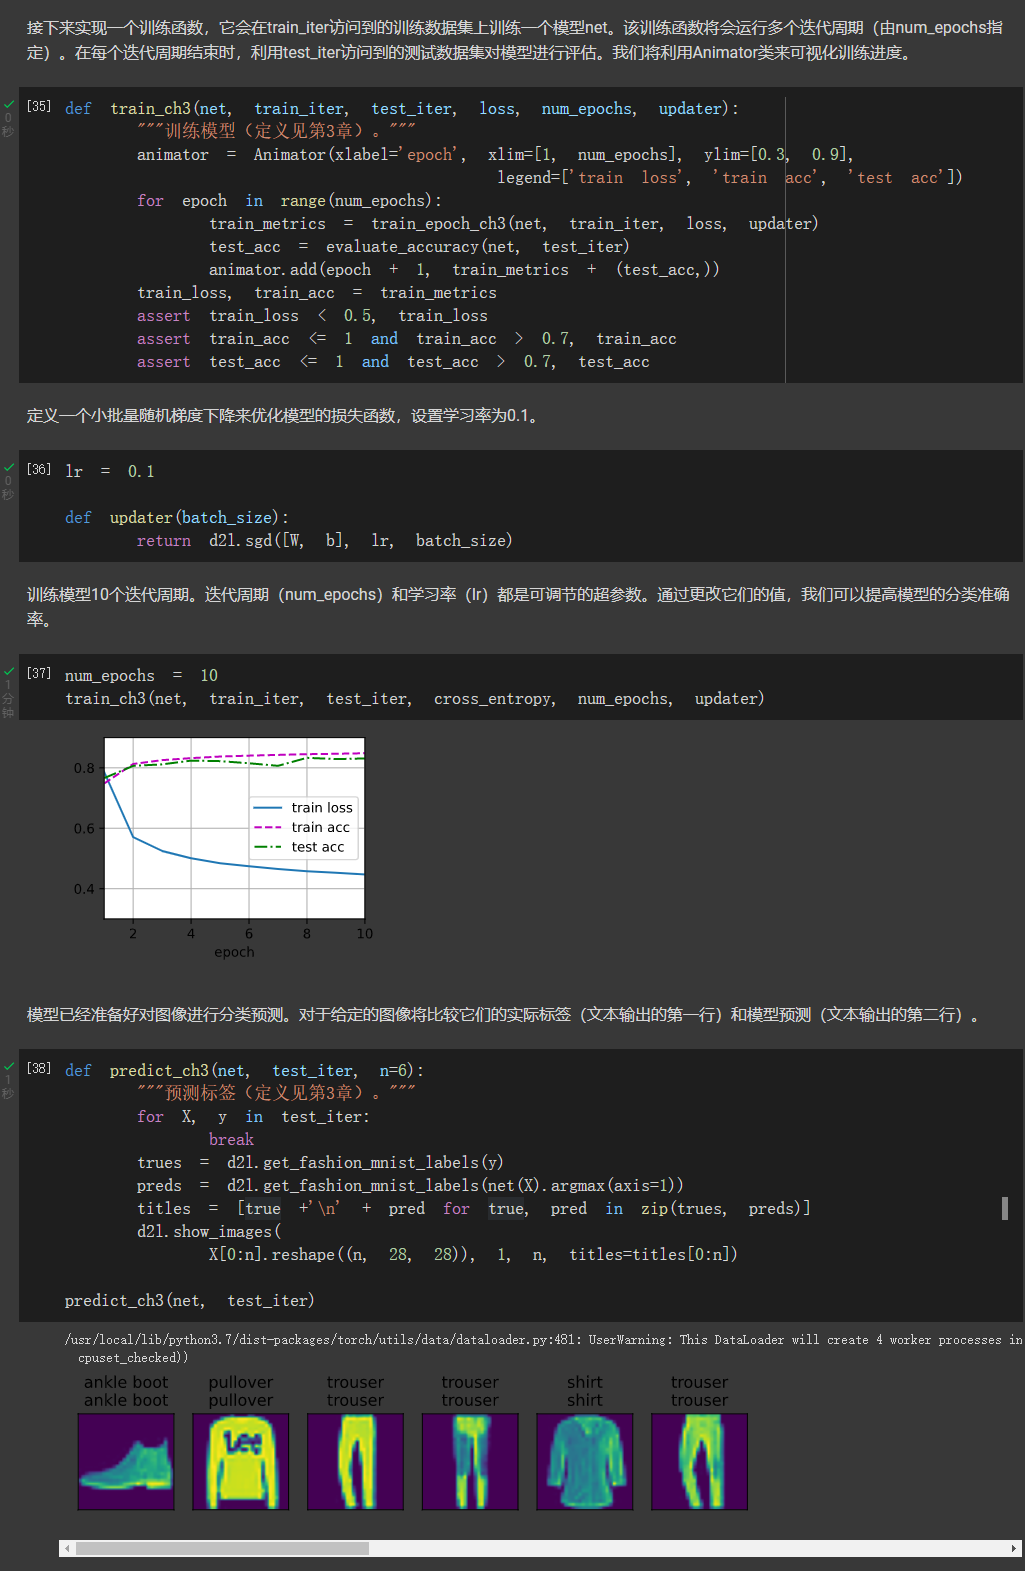The height and width of the screenshot is (1571, 1025).
Task: Click the 'def predict_ch3' definition line
Action: click(245, 1070)
